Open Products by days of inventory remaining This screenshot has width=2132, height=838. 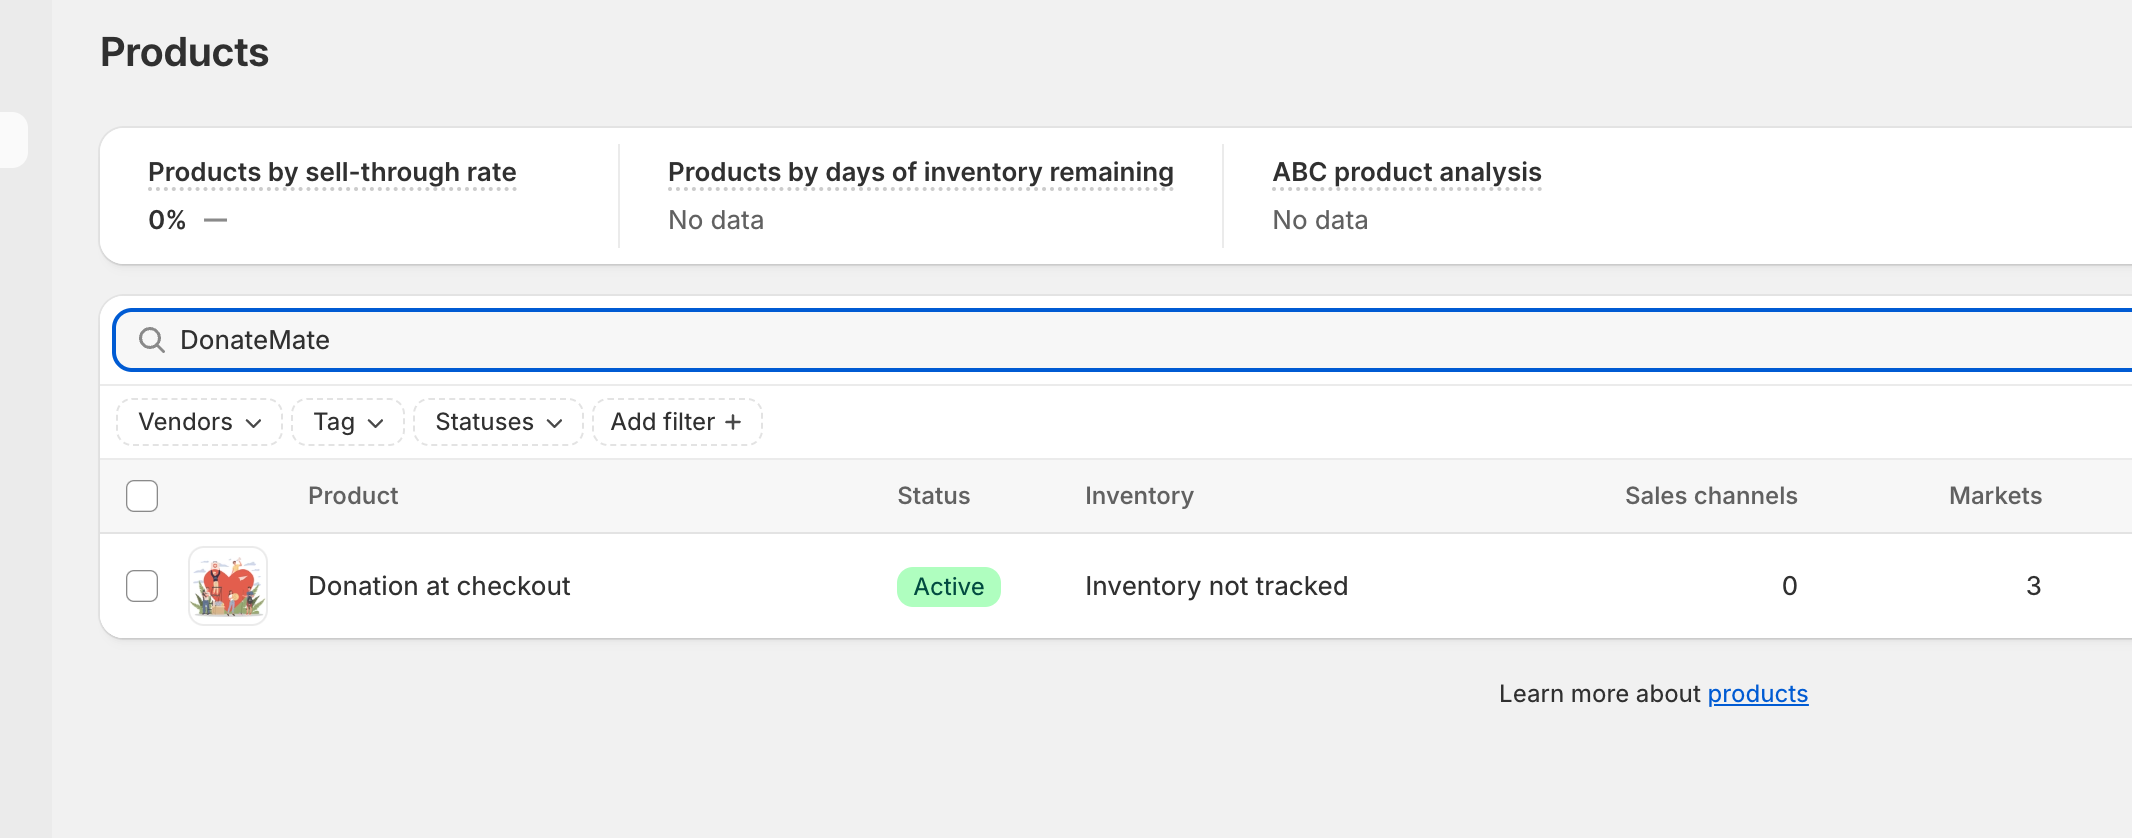click(921, 172)
